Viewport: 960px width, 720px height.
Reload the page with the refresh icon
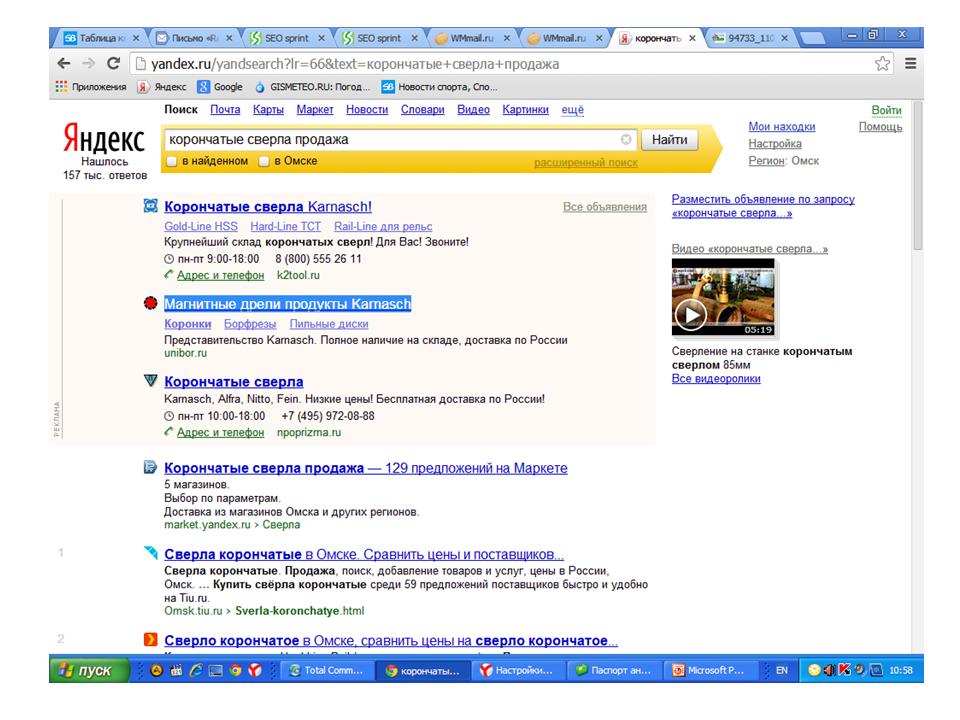pos(113,63)
